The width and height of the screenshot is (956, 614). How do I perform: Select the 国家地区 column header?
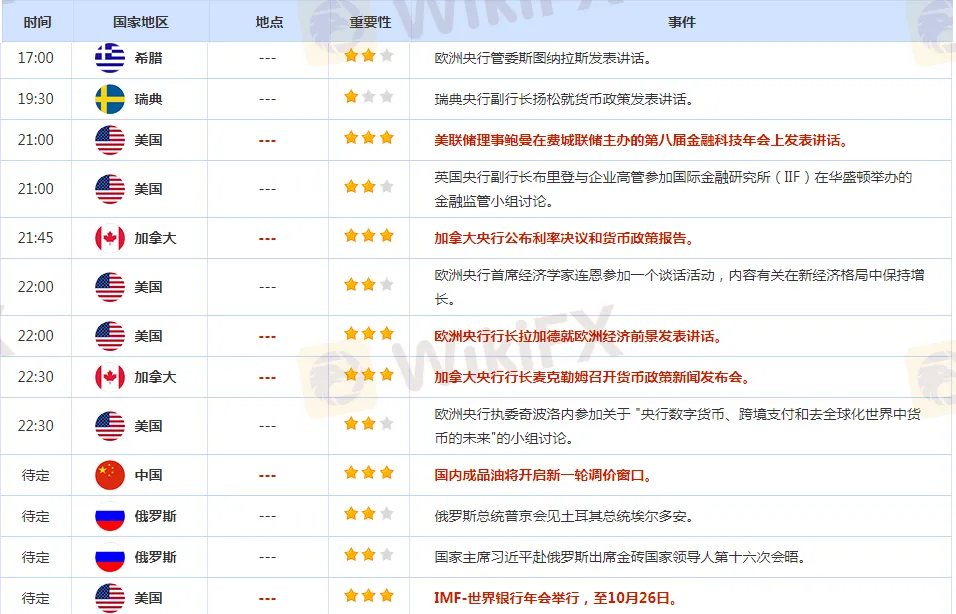[x=141, y=22]
